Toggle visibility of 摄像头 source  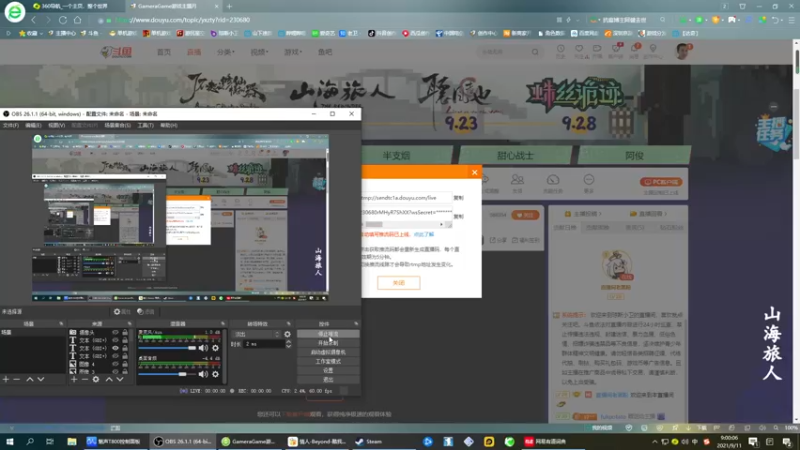[x=115, y=333]
